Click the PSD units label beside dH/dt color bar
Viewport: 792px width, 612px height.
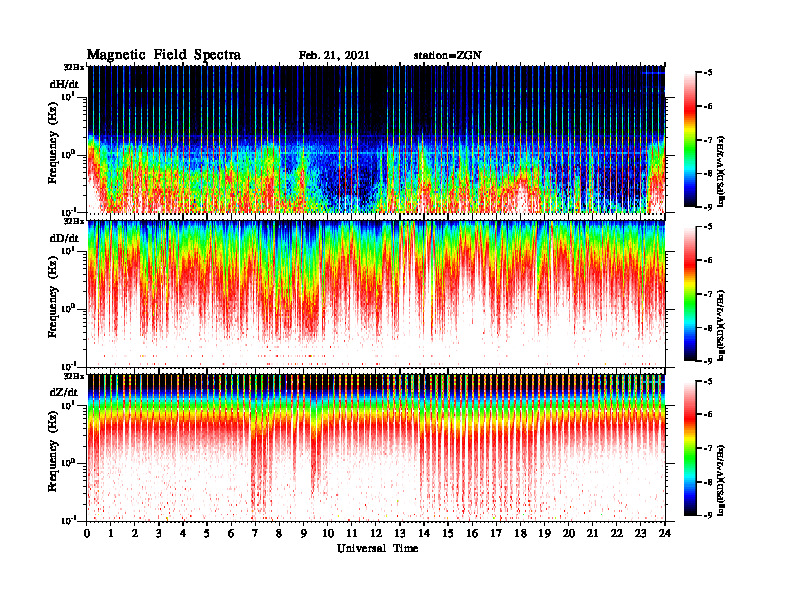[x=722, y=172]
